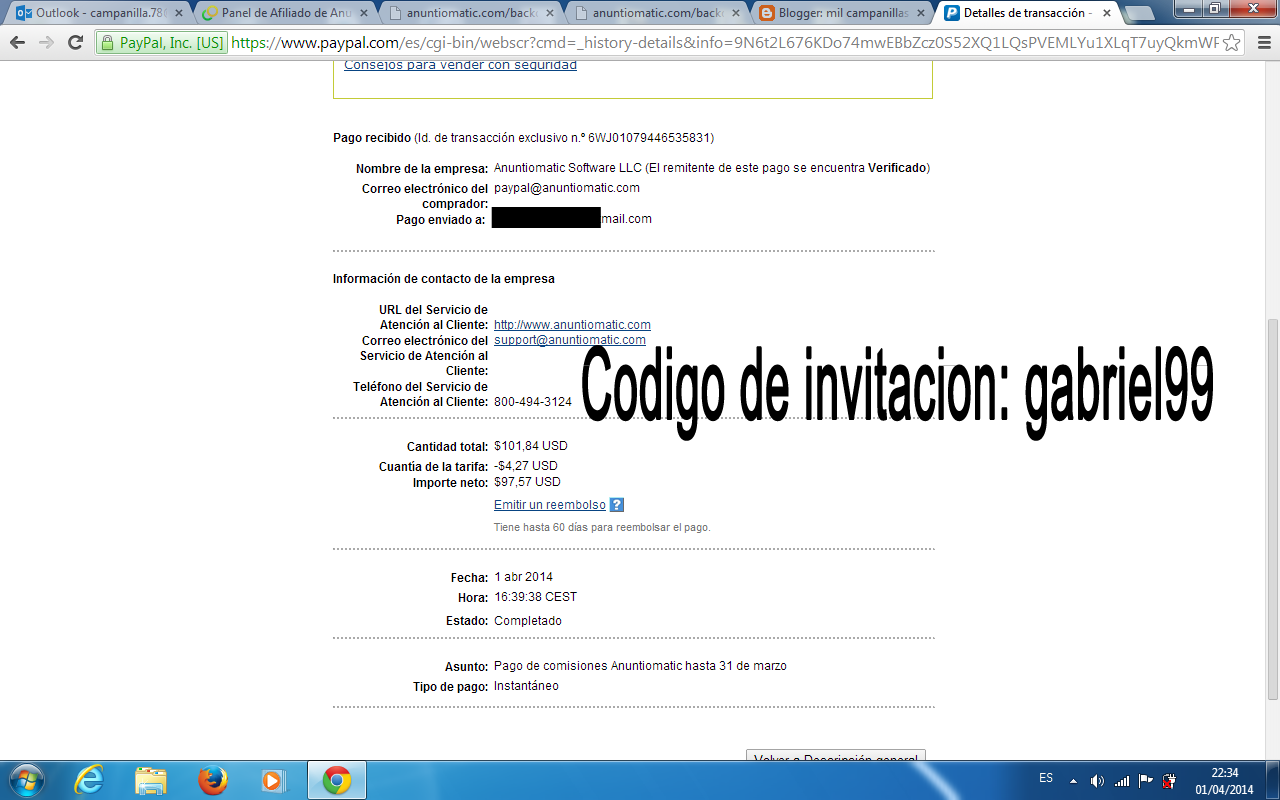Open the Windows Start menu
Screen dimensions: 1280x800
click(25, 780)
